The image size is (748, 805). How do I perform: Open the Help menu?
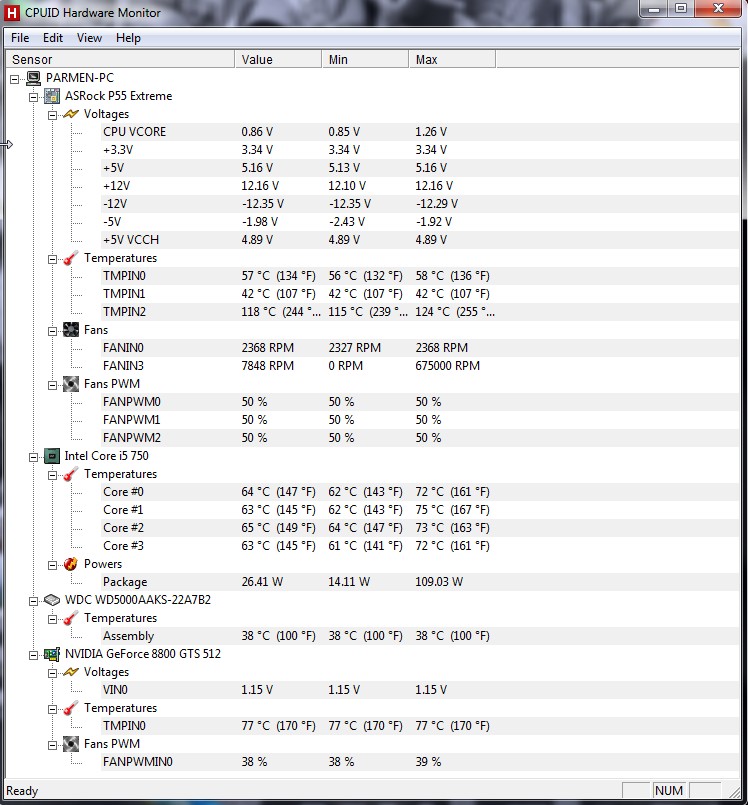(128, 38)
